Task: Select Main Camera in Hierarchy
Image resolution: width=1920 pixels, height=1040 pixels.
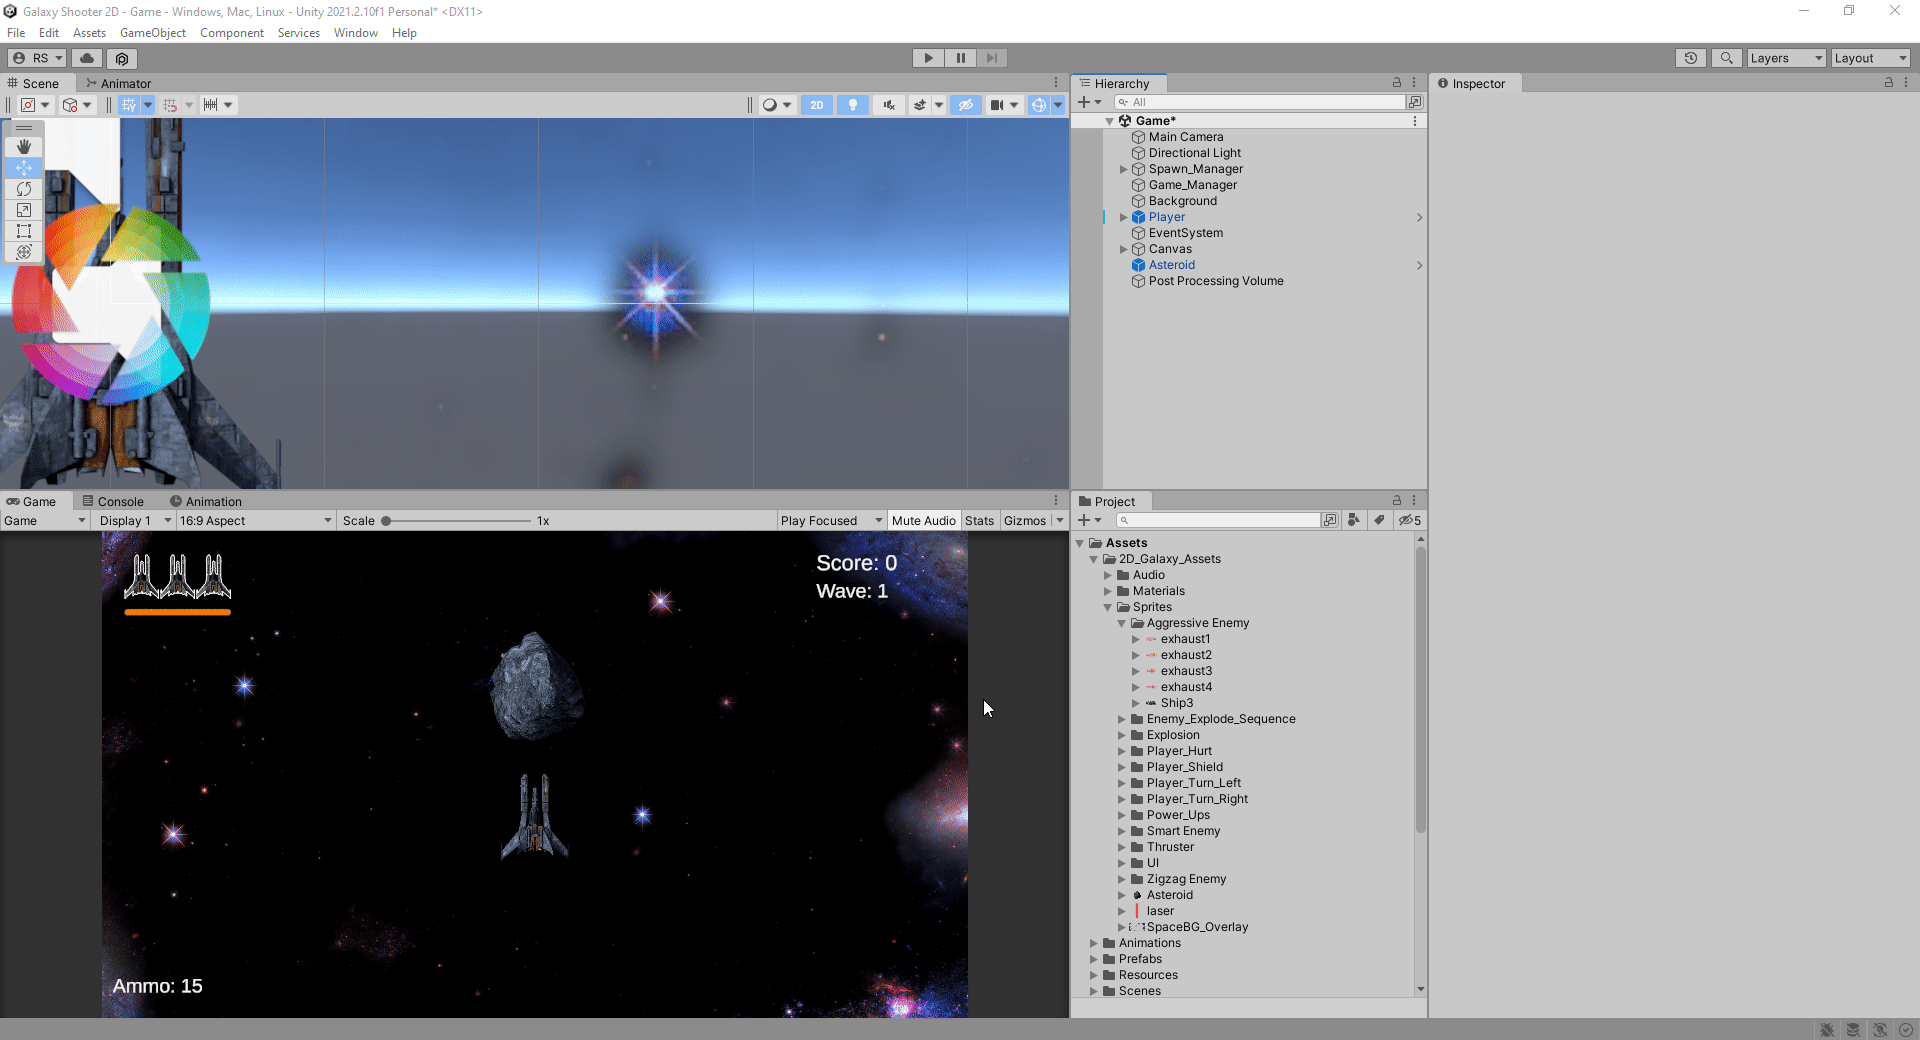Action: [x=1185, y=137]
